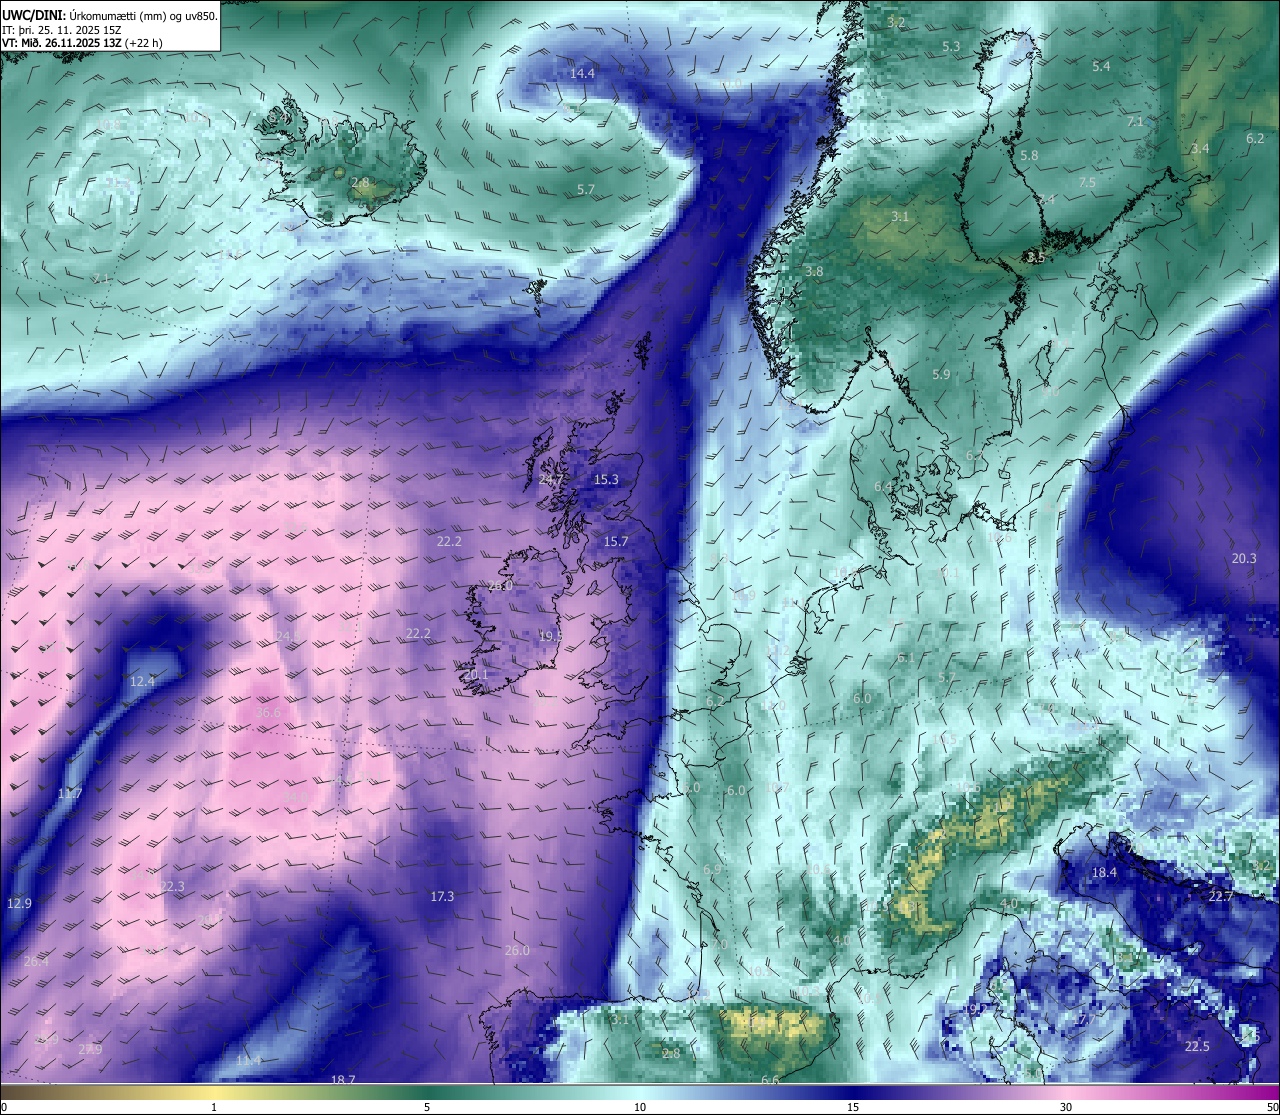Image resolution: width=1280 pixels, height=1115 pixels.
Task: Select the 5.3 value label
Action: [951, 47]
